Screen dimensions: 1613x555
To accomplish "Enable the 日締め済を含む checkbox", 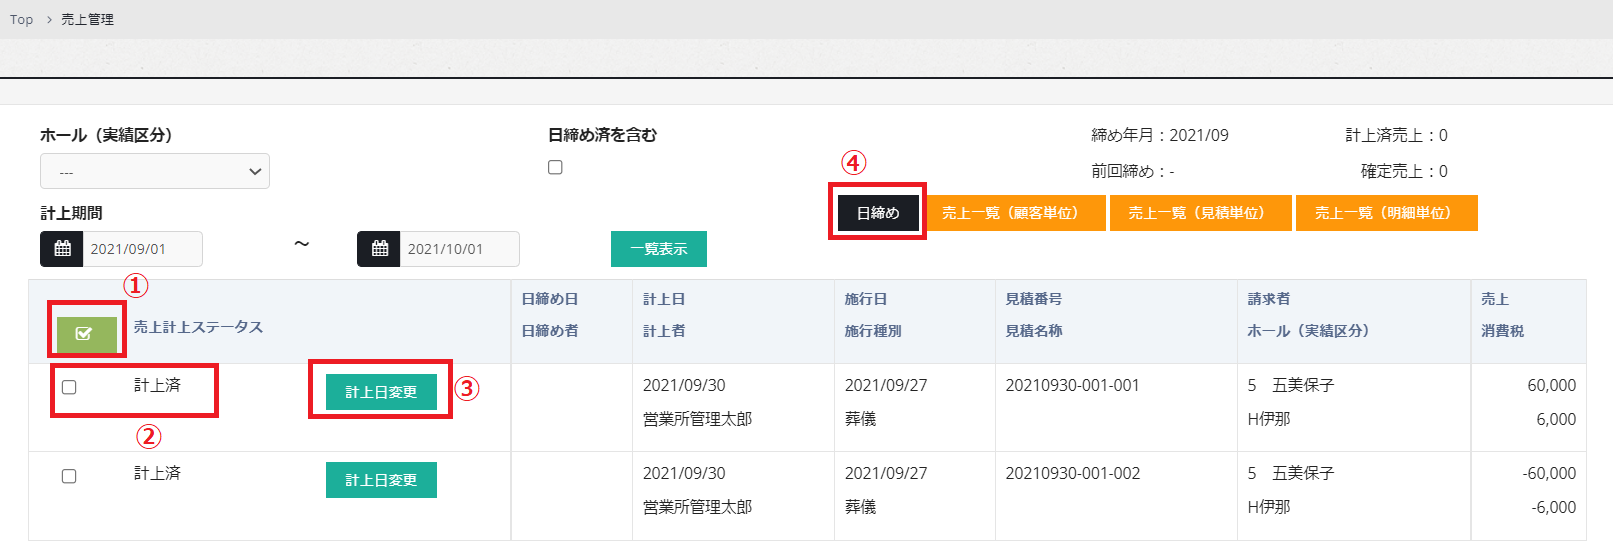I will point(555,167).
